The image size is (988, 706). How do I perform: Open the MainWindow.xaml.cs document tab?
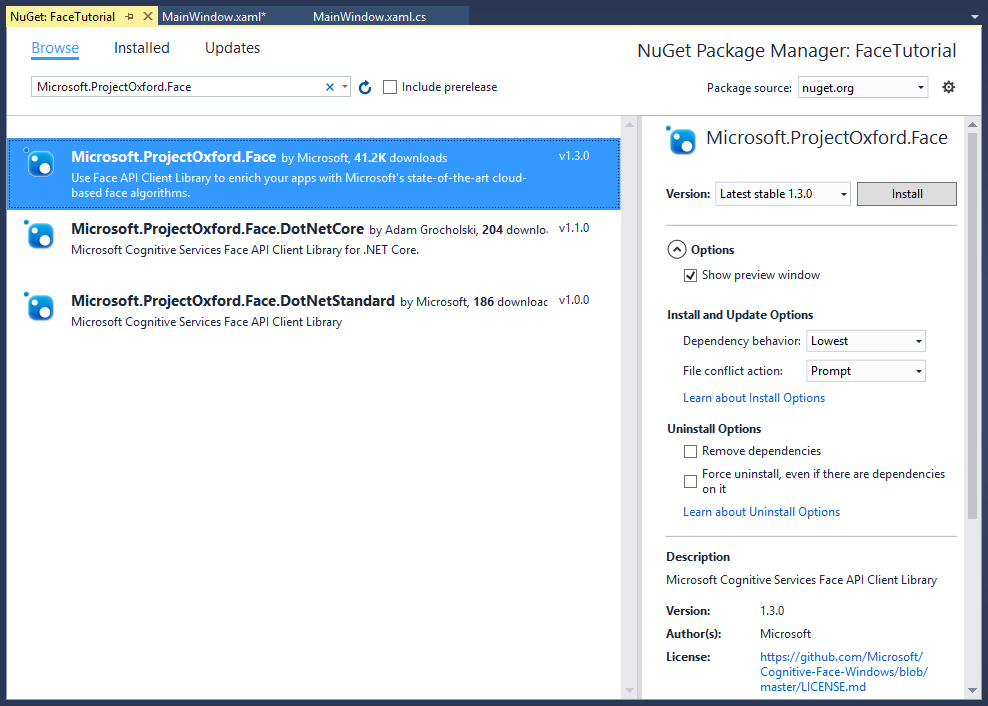coord(369,17)
